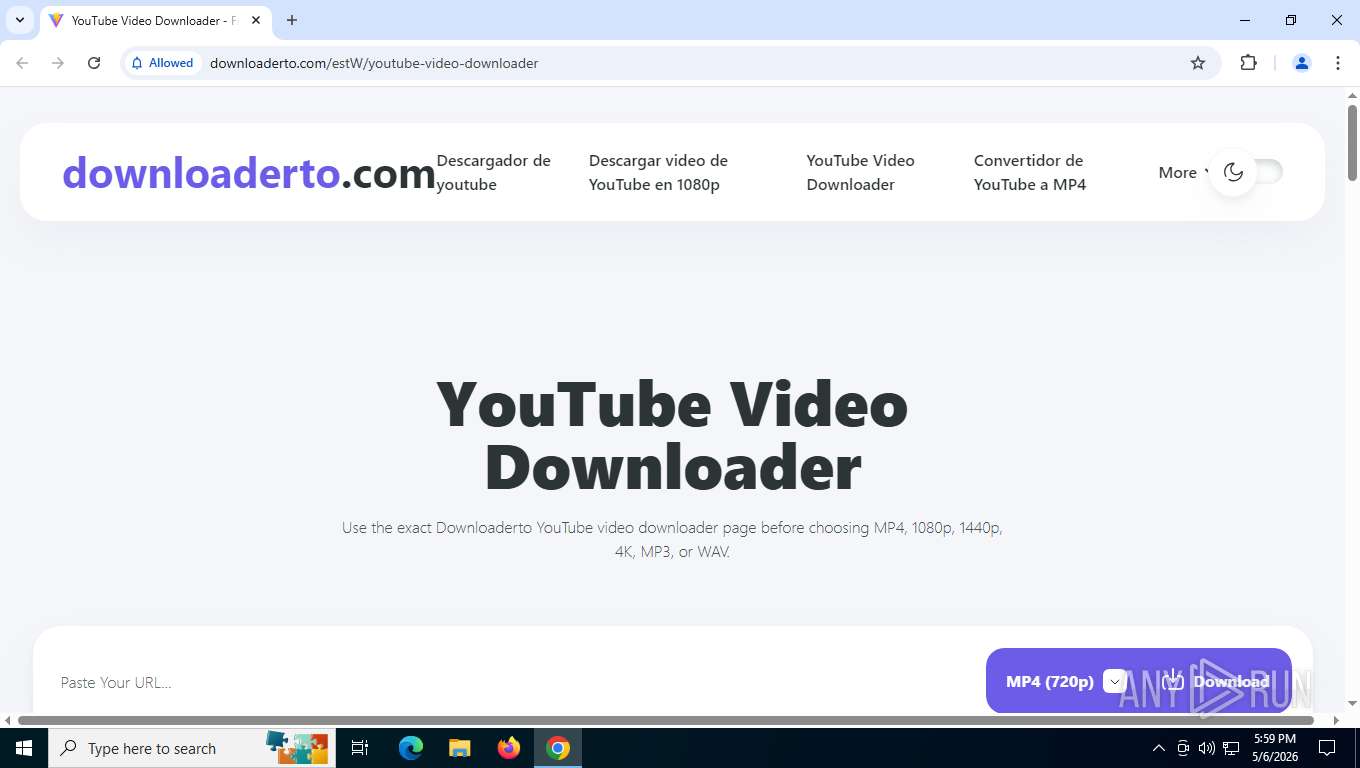Open the tab search dropdown arrow
The image size is (1360, 768).
19,20
